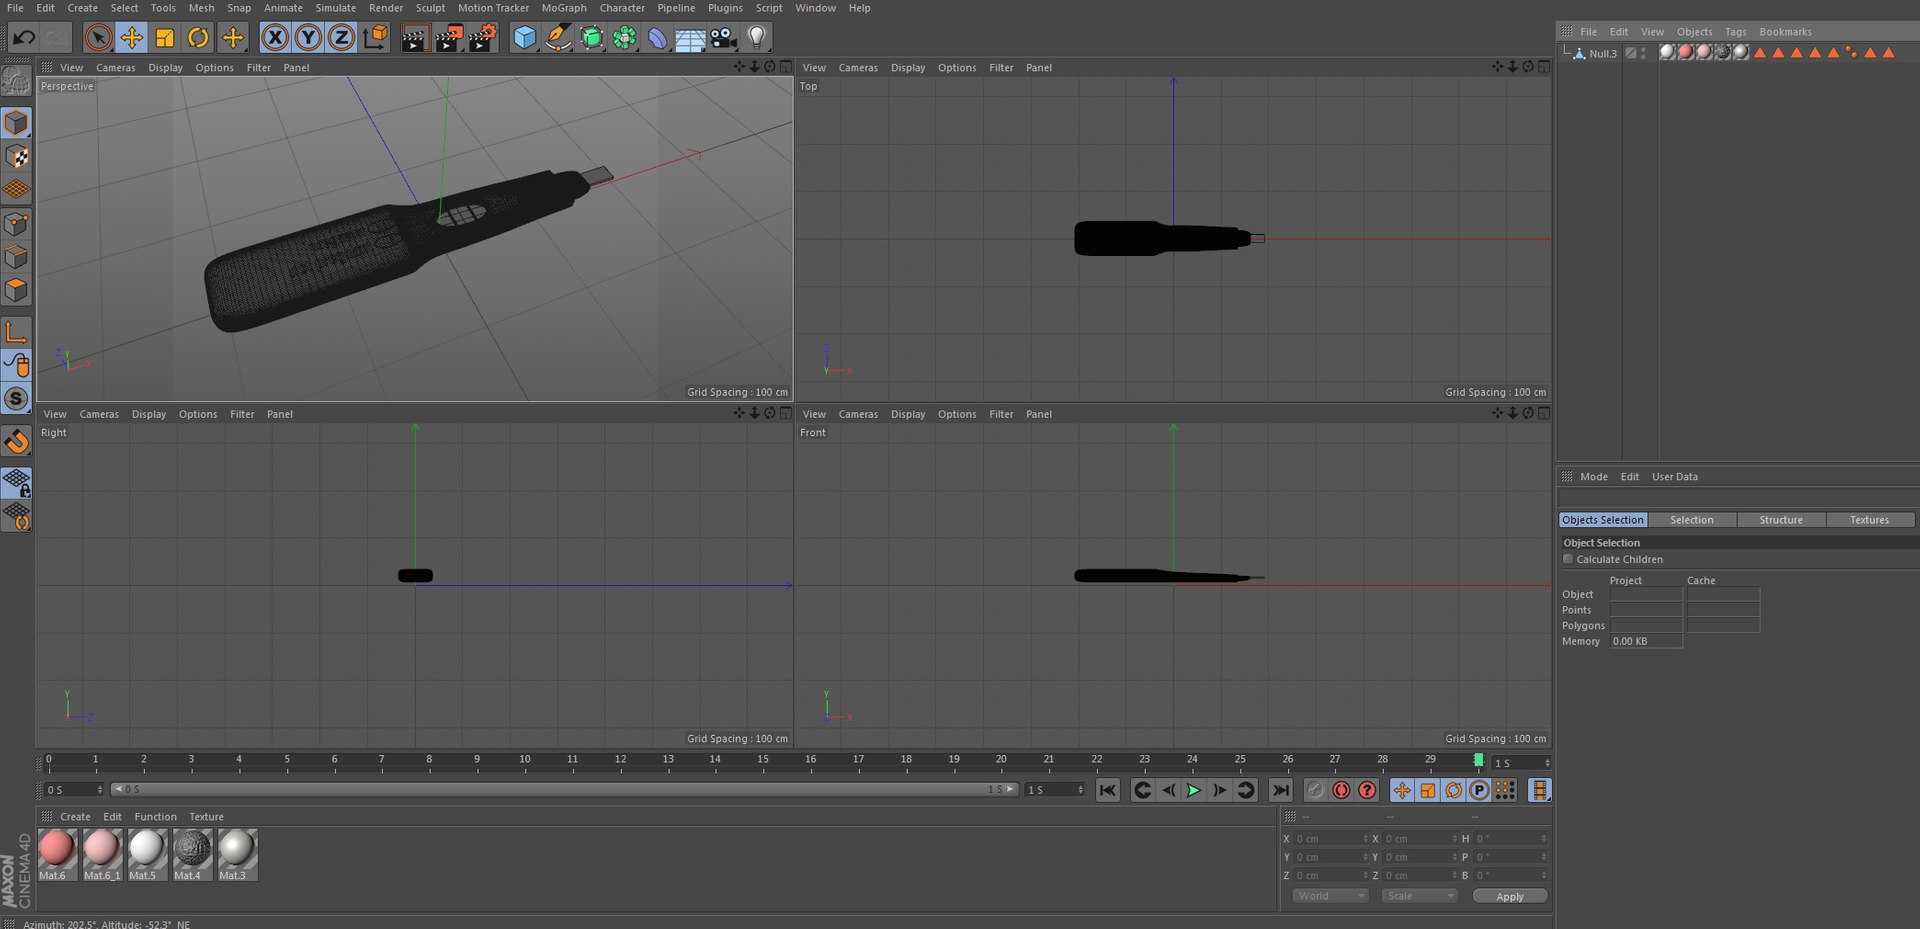Open Display menu in Top viewport
This screenshot has width=1920, height=929.
pos(908,68)
